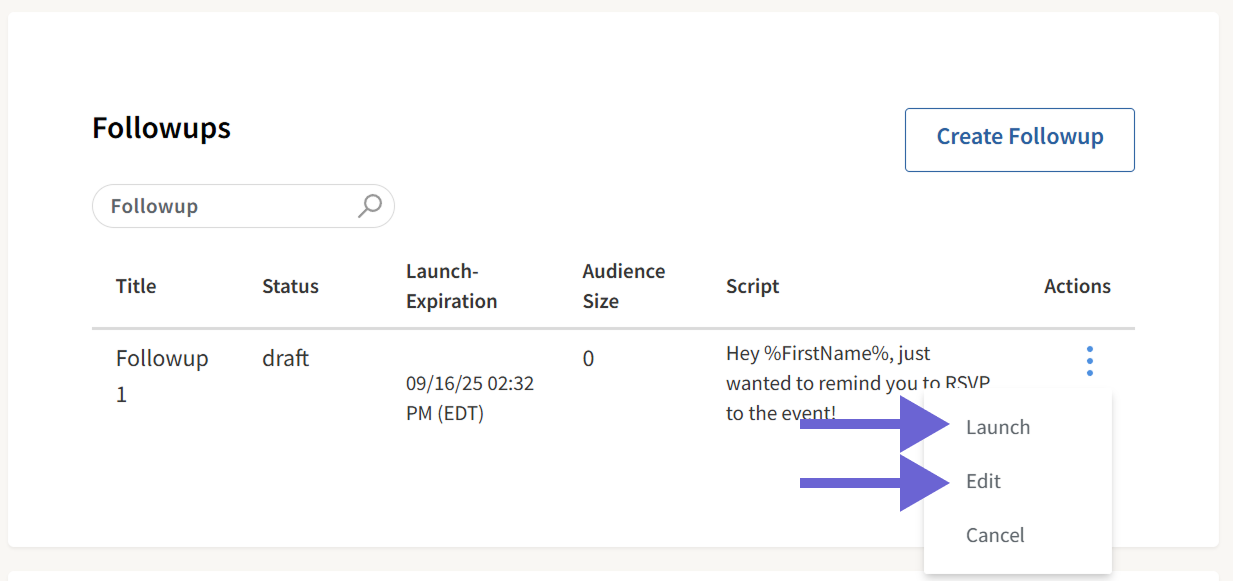Click the Actions column header

(1077, 286)
